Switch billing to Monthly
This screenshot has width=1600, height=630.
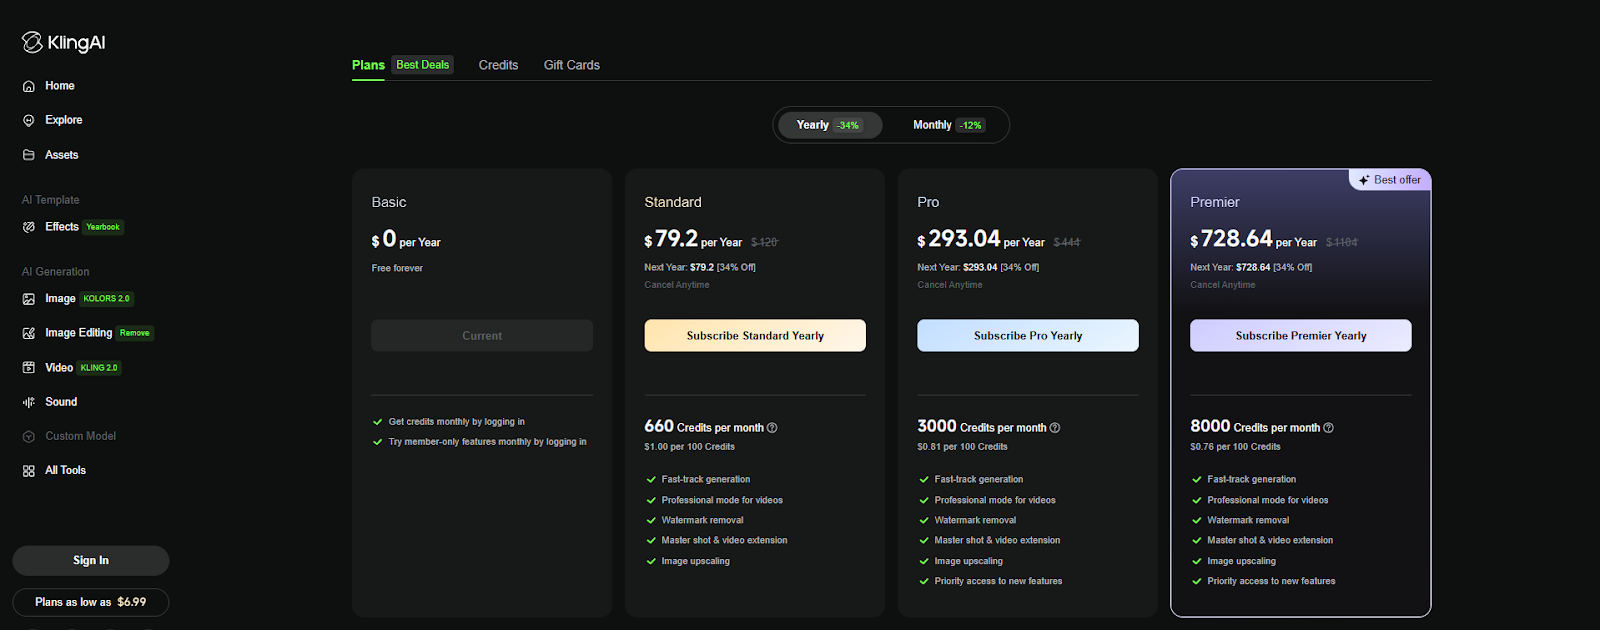click(x=948, y=125)
